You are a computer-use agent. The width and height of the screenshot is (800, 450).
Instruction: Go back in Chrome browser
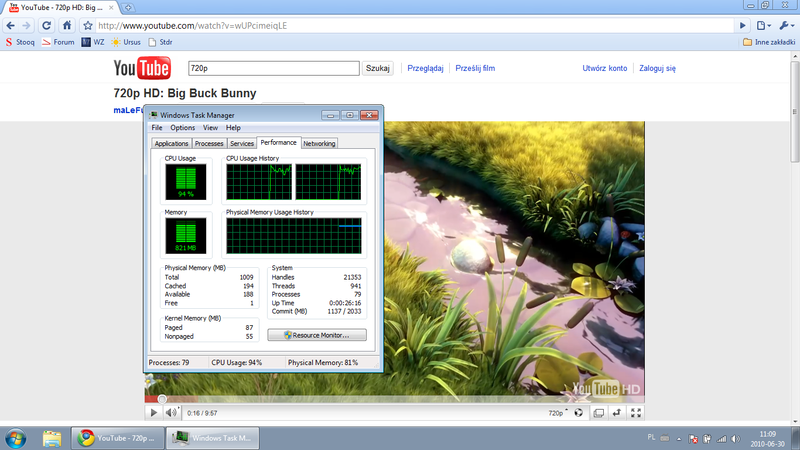click(10, 26)
